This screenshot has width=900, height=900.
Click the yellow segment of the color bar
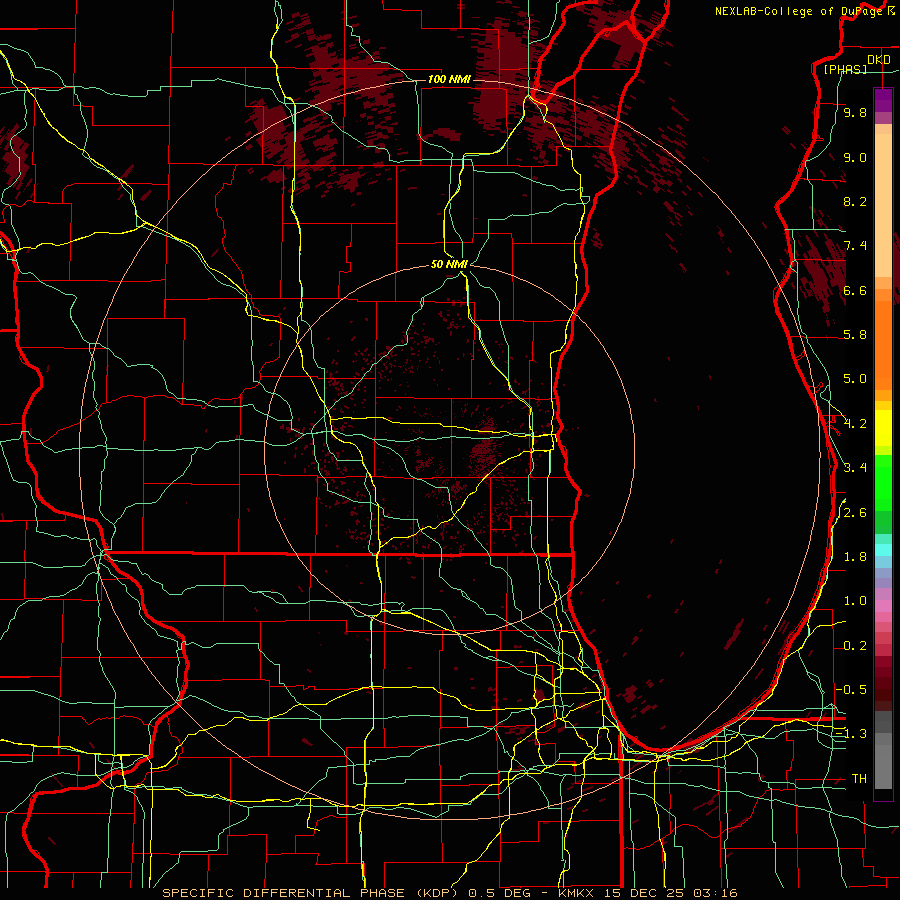click(x=883, y=428)
